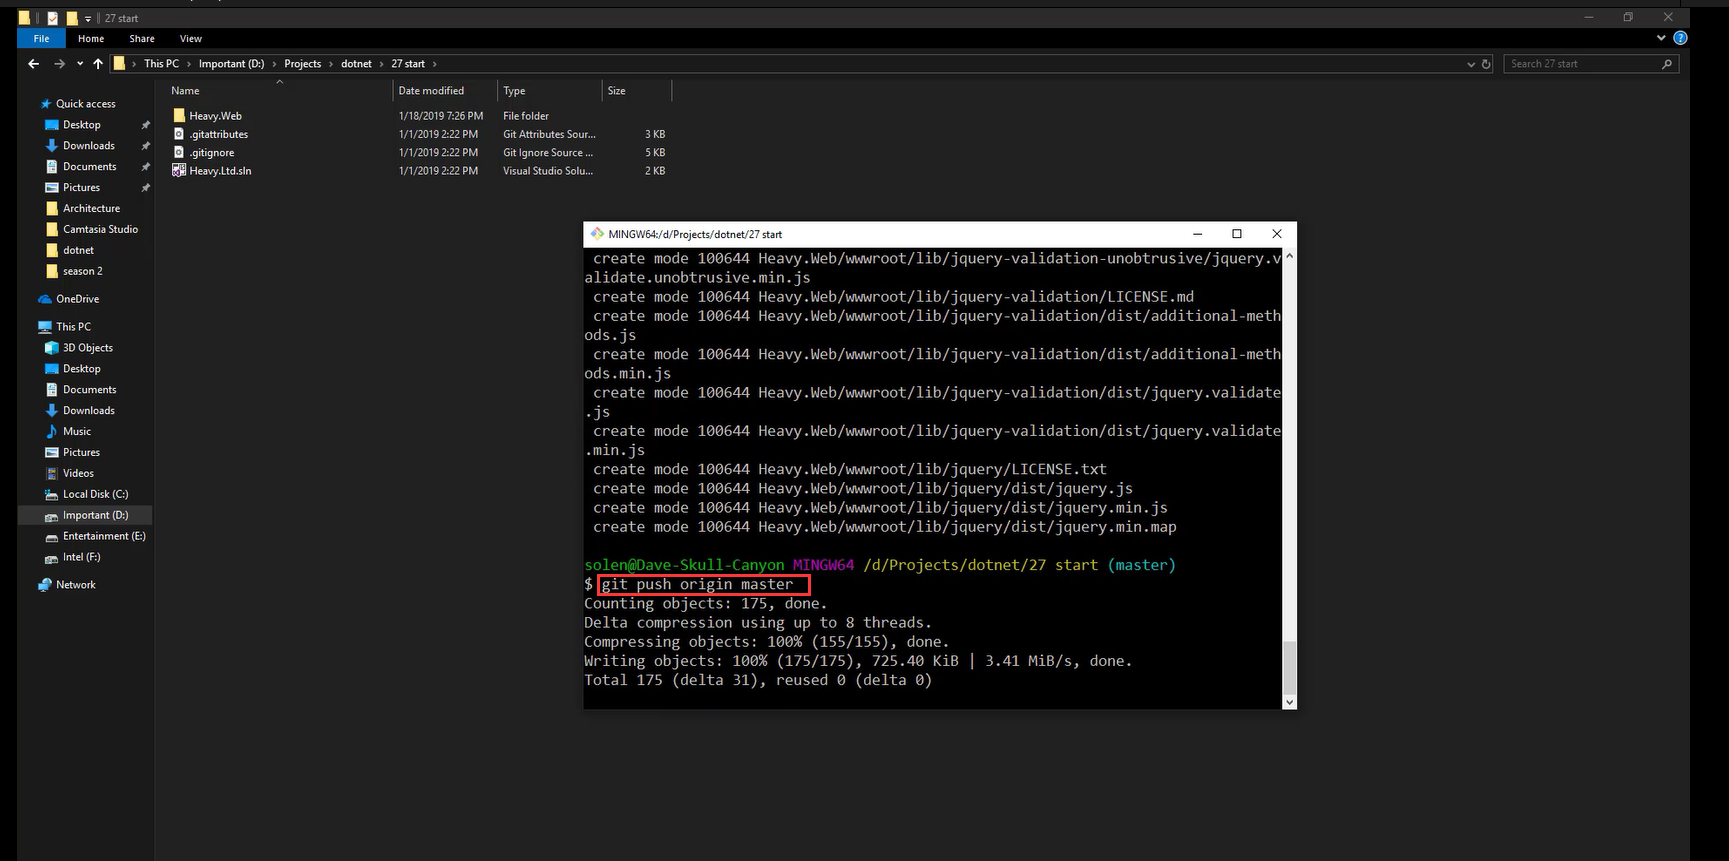Select the Heavy.Web folder
Screen dimensions: 1729x861
pyautogui.click(x=216, y=116)
